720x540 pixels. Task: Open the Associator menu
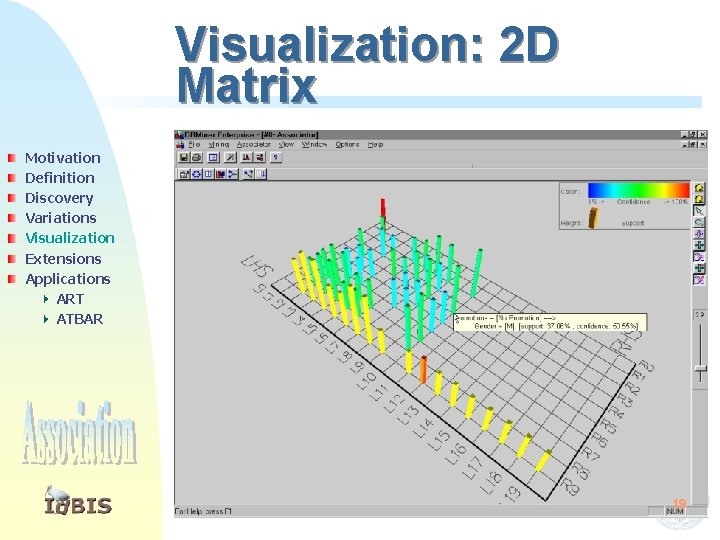pos(253,145)
